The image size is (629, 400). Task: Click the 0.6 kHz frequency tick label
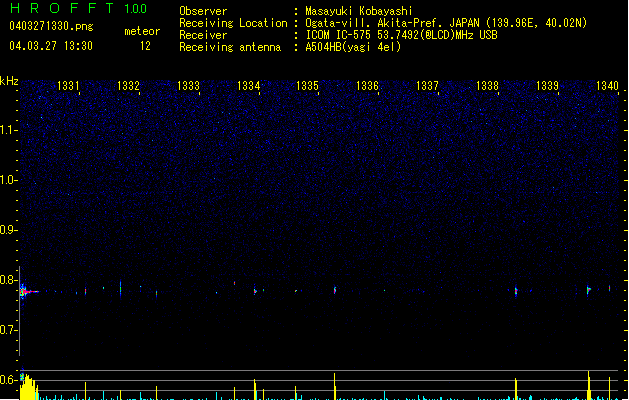[8, 380]
